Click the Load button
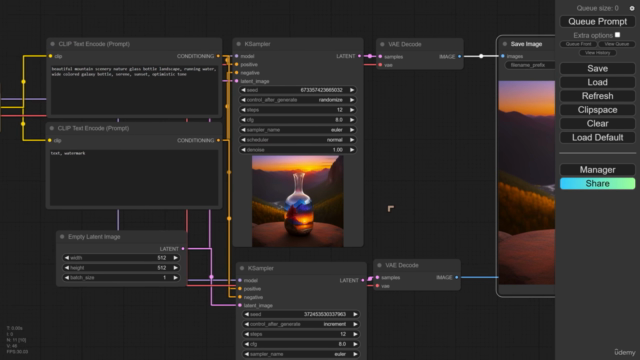Screen dimensions: 640x360 coord(598,82)
